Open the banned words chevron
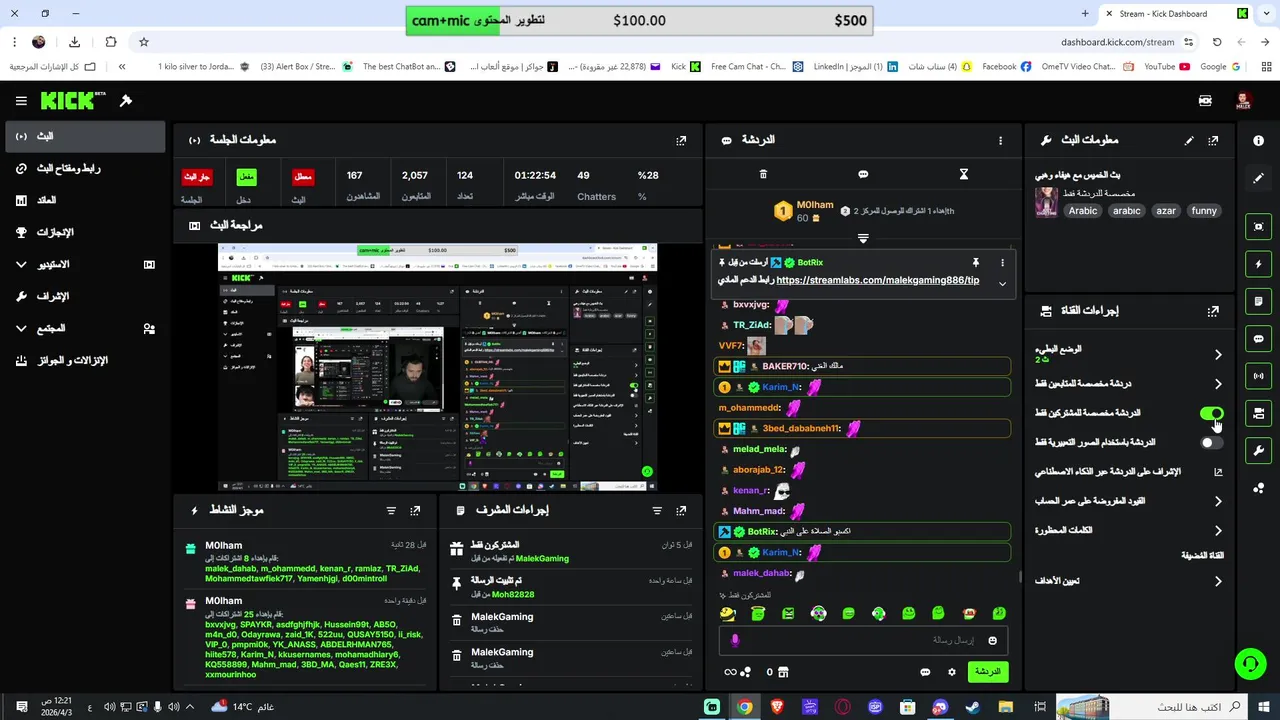 [1218, 531]
